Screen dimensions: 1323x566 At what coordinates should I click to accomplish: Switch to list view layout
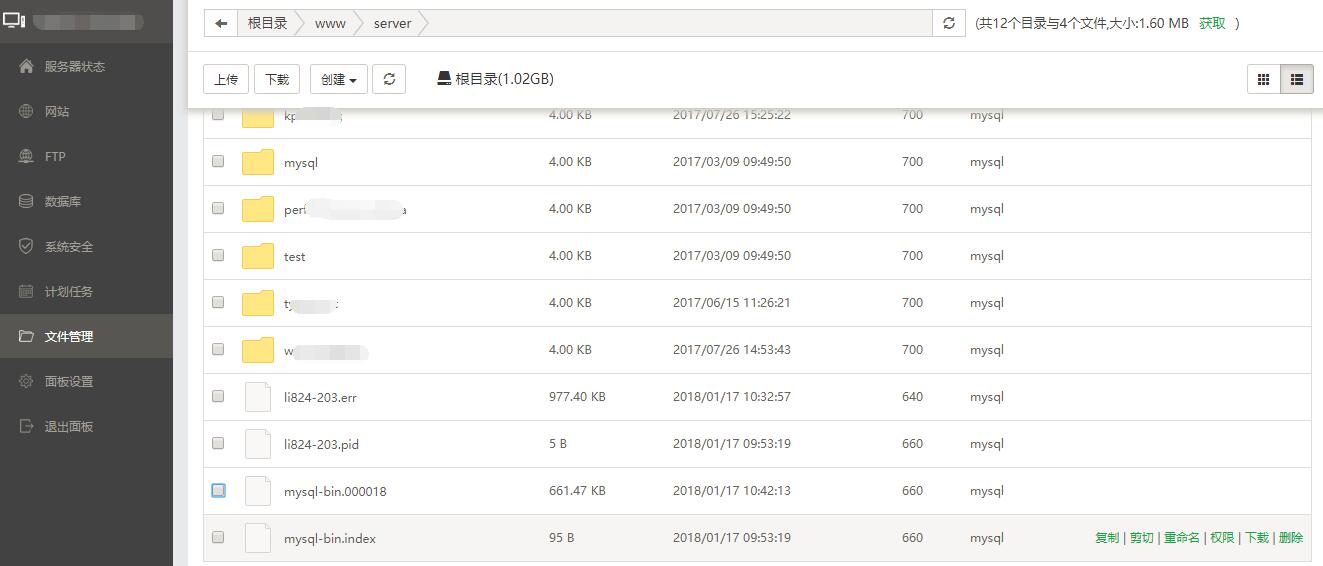(1296, 79)
